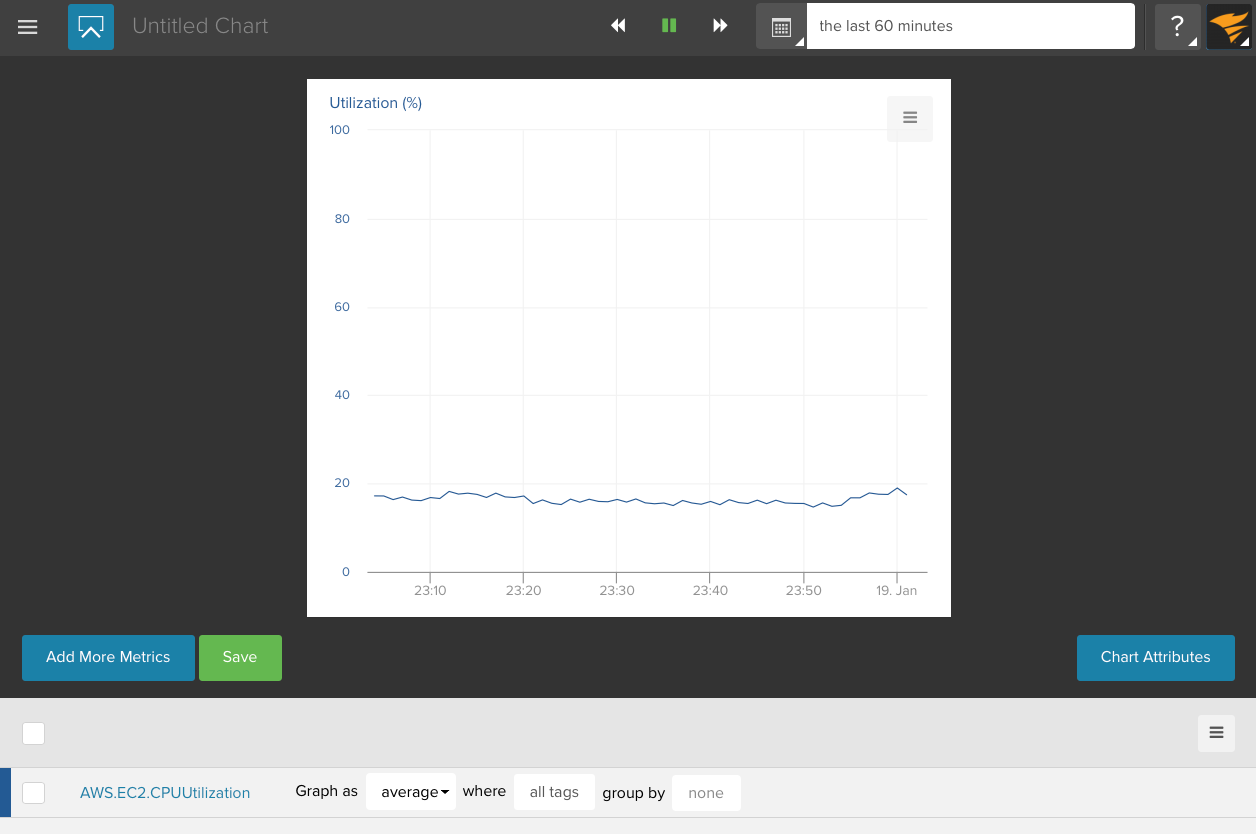The height and width of the screenshot is (834, 1256).
Task: Click the chart type icon beside title
Action: (x=91, y=27)
